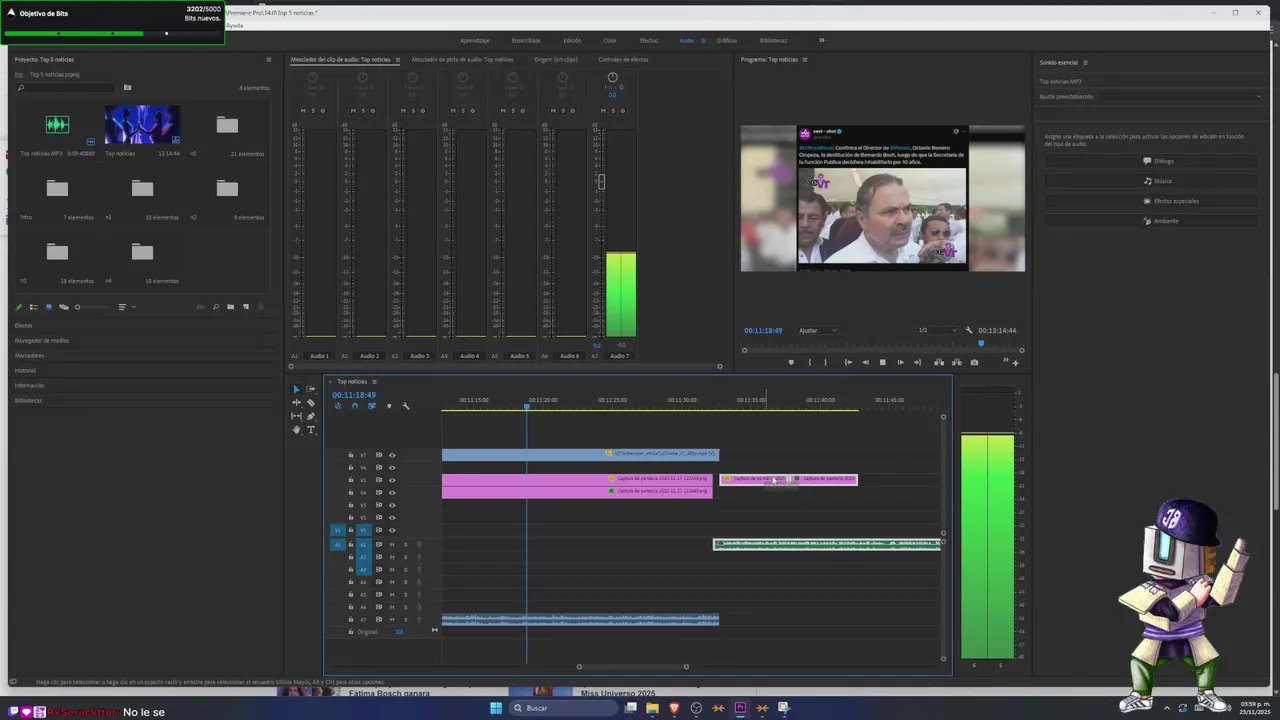Click the Stop button in Program monitor
Image resolution: width=1280 pixels, height=720 pixels.
click(x=882, y=362)
